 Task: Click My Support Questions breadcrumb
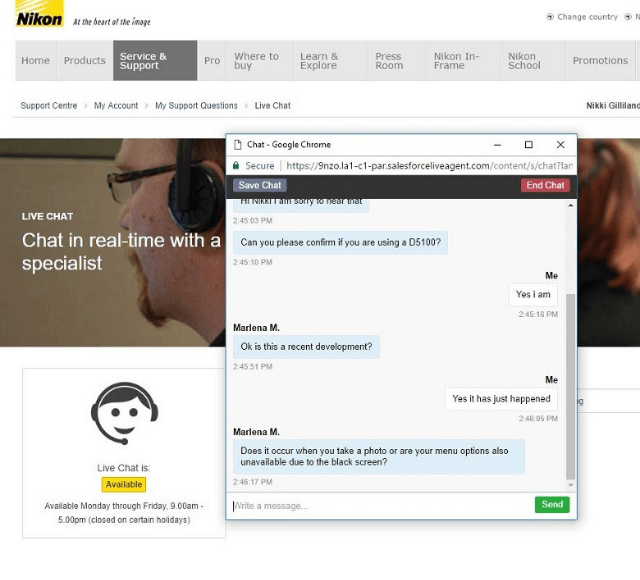[x=196, y=106]
